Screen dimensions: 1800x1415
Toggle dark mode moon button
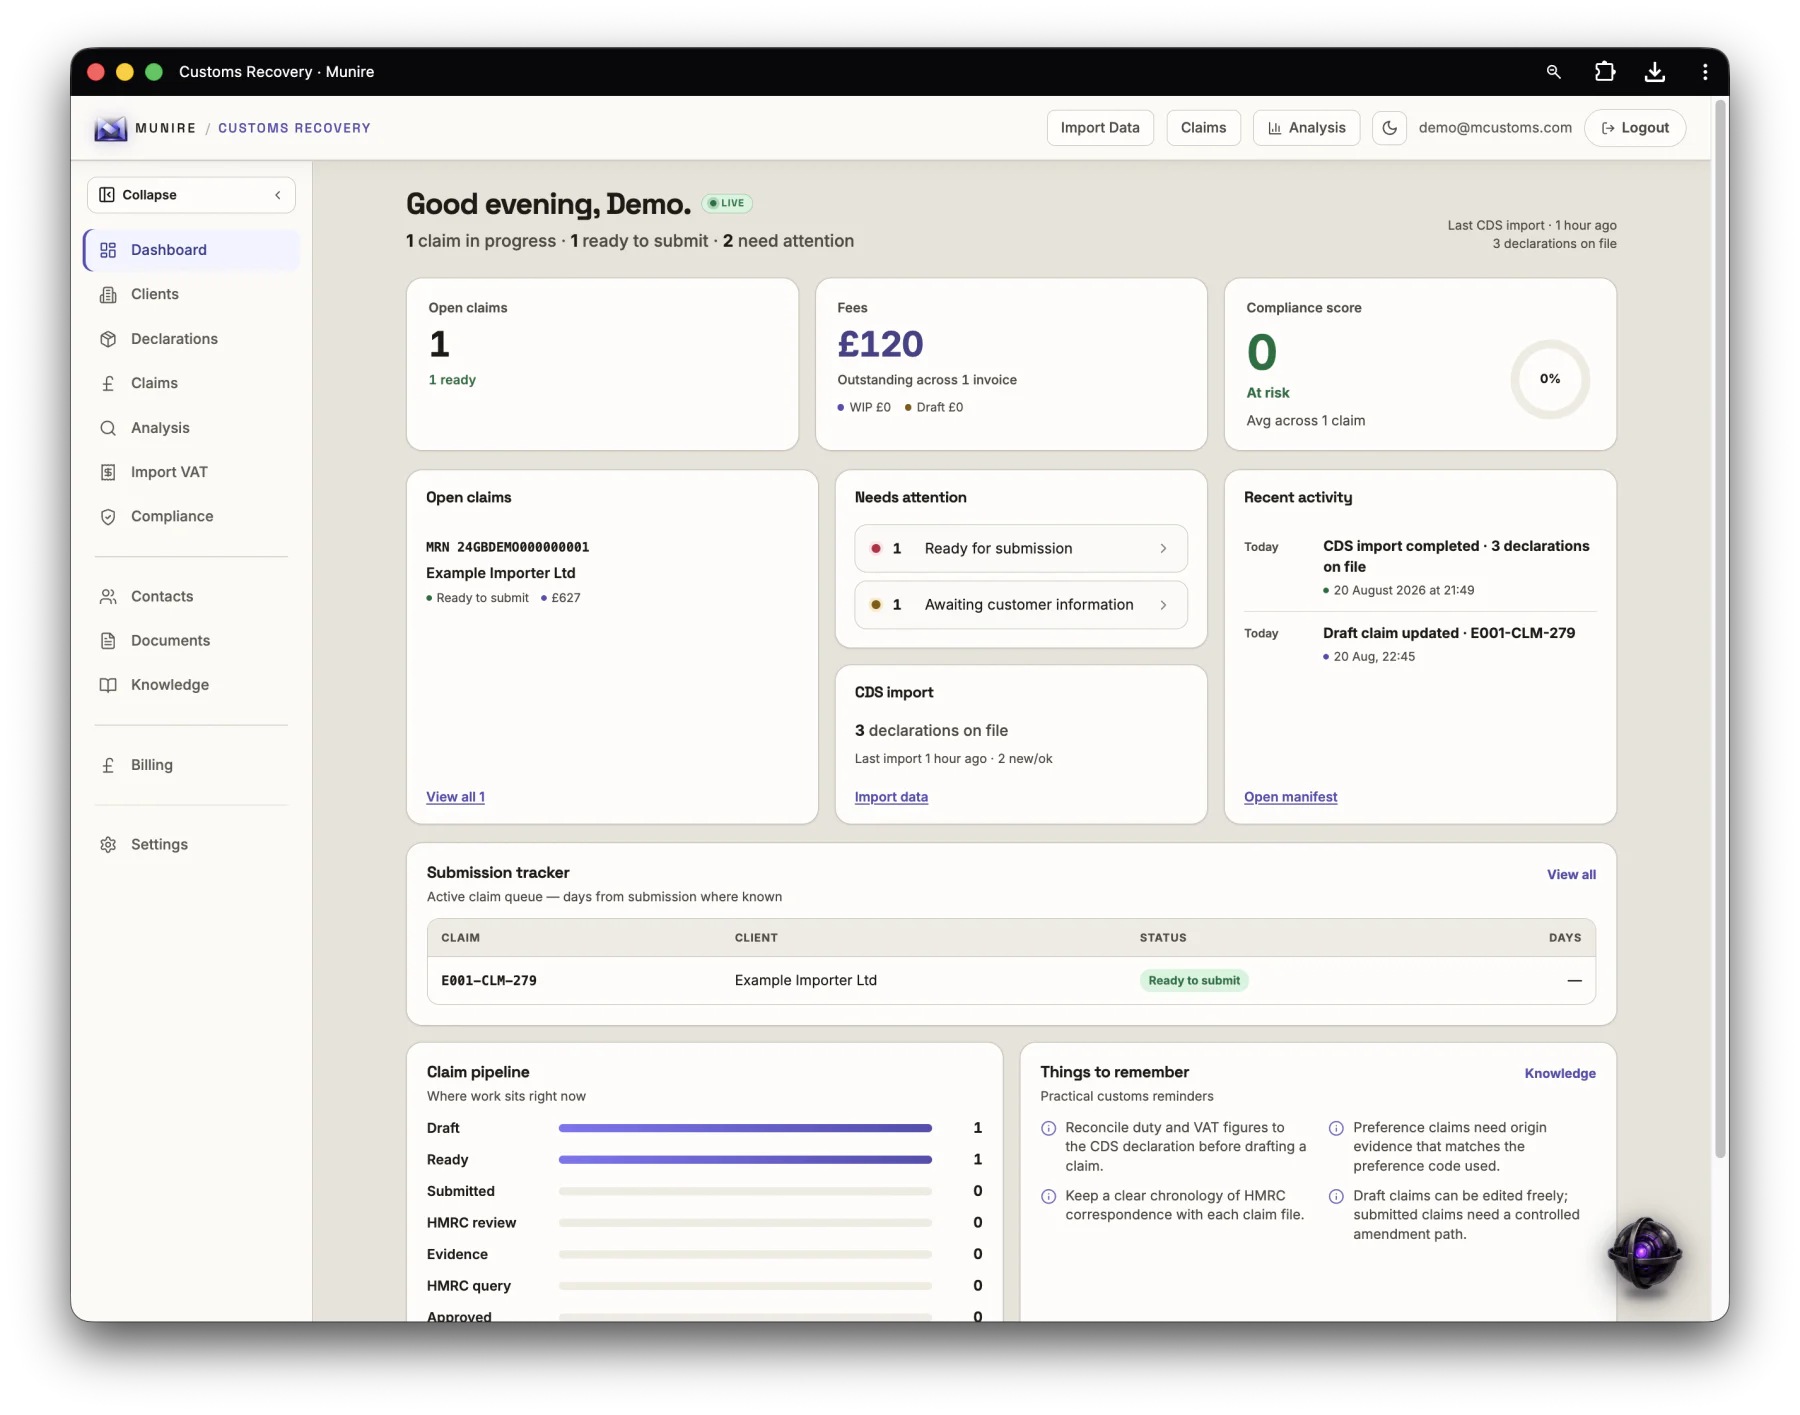point(1389,128)
